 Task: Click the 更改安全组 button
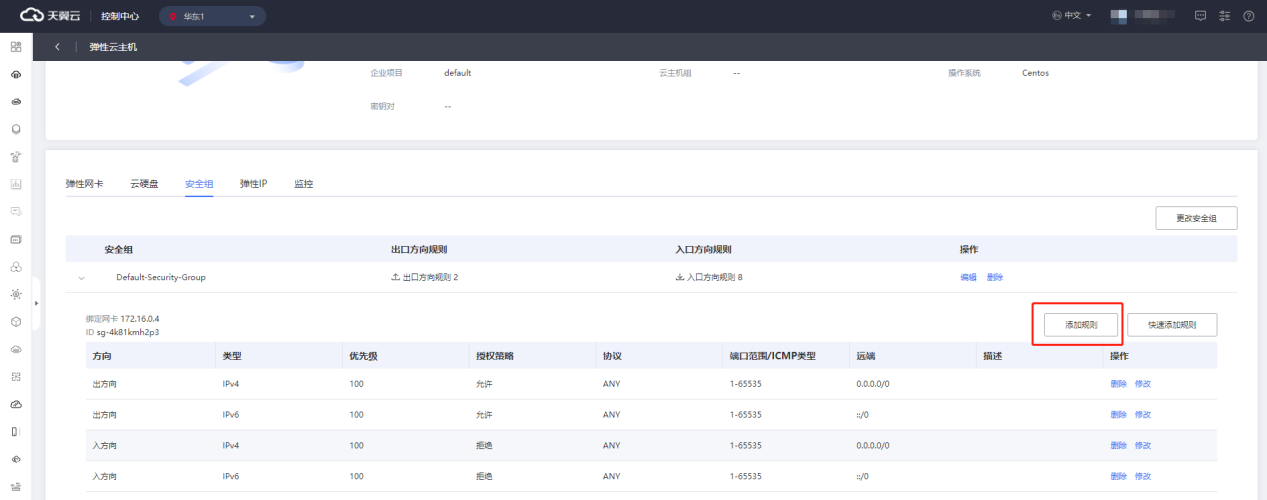coord(1196,218)
